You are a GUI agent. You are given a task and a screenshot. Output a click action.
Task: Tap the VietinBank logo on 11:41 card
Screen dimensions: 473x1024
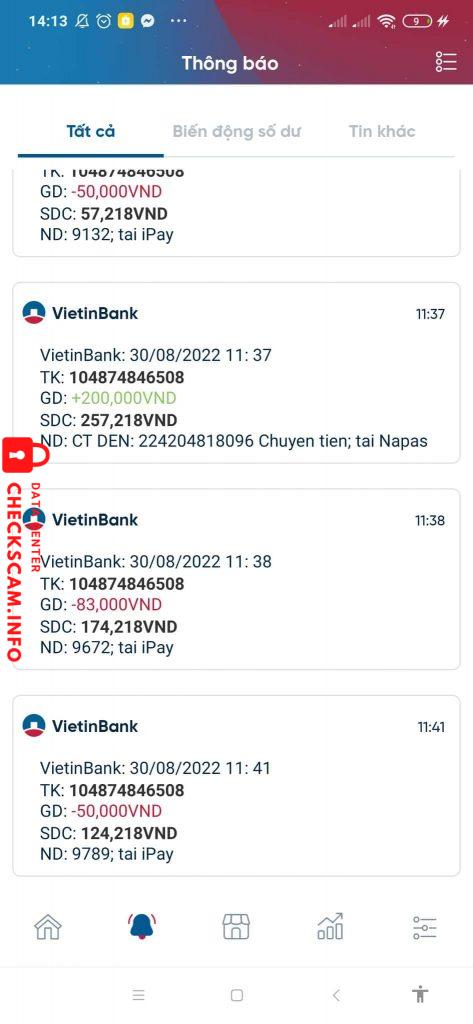(34, 726)
